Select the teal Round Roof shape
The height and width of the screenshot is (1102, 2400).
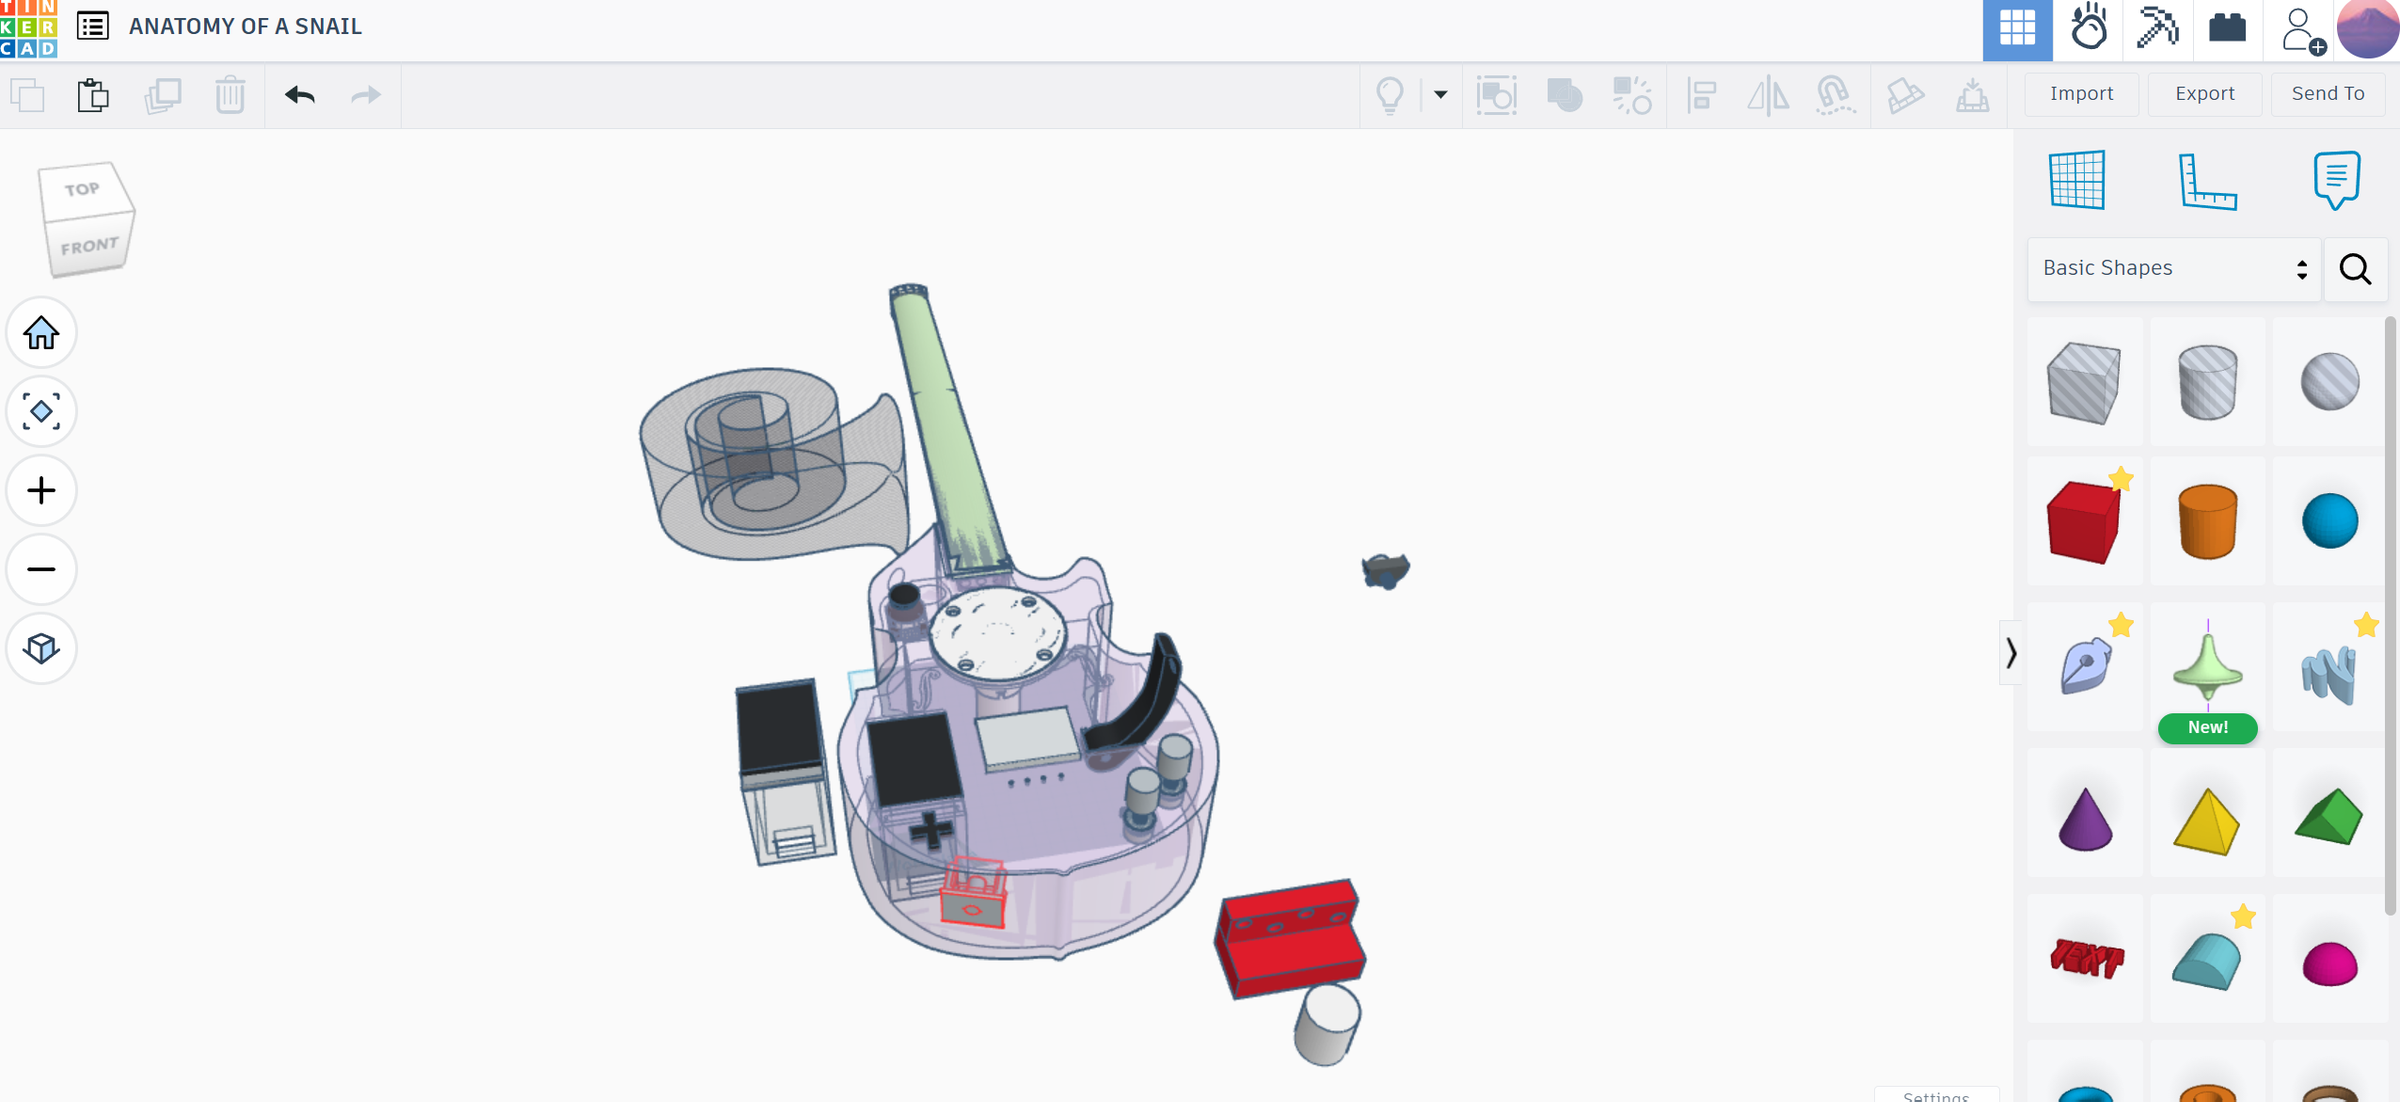pos(2207,959)
